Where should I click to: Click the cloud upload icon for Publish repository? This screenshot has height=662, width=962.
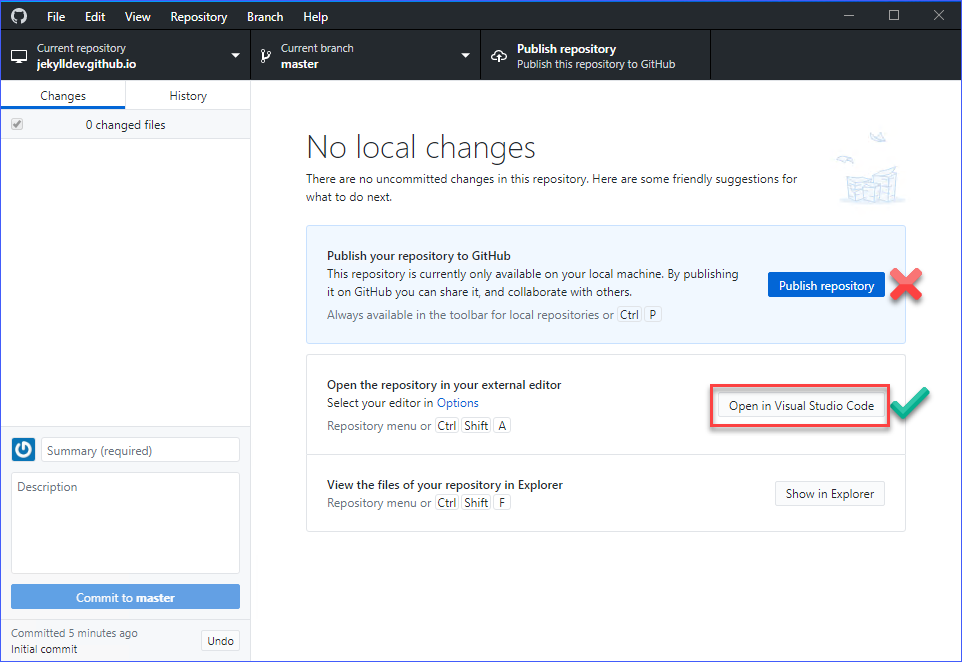[499, 56]
